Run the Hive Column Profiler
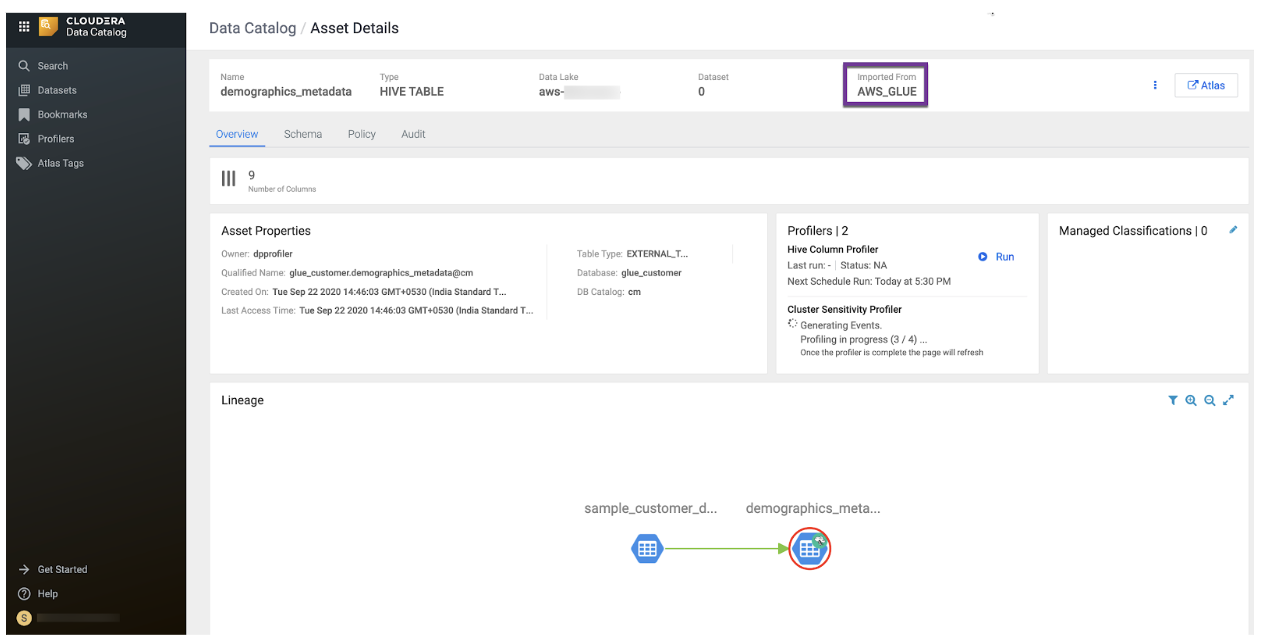The width and height of the screenshot is (1262, 642). 996,257
